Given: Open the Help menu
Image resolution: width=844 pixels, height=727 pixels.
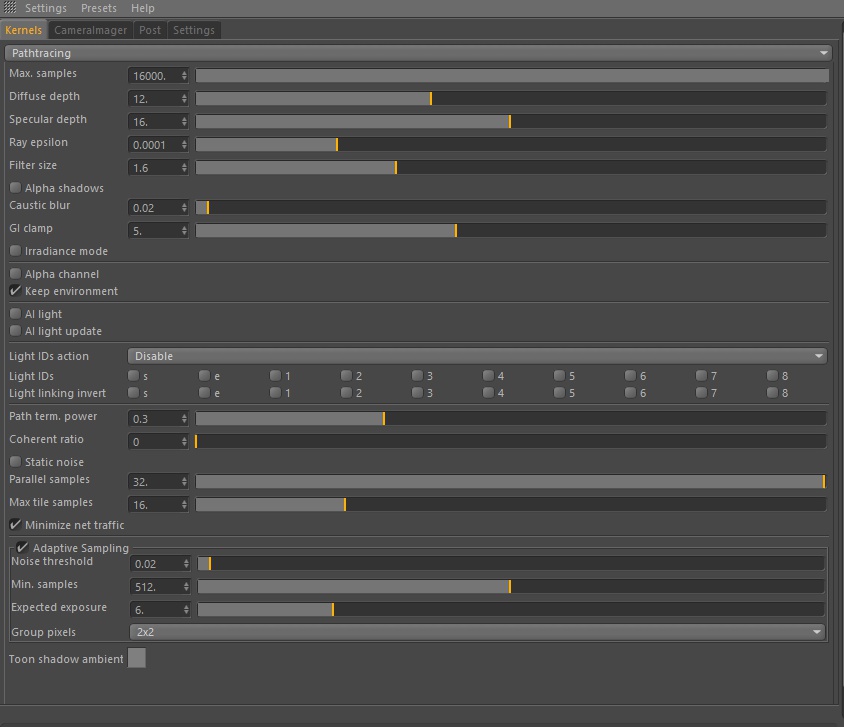Looking at the screenshot, I should point(143,8).
